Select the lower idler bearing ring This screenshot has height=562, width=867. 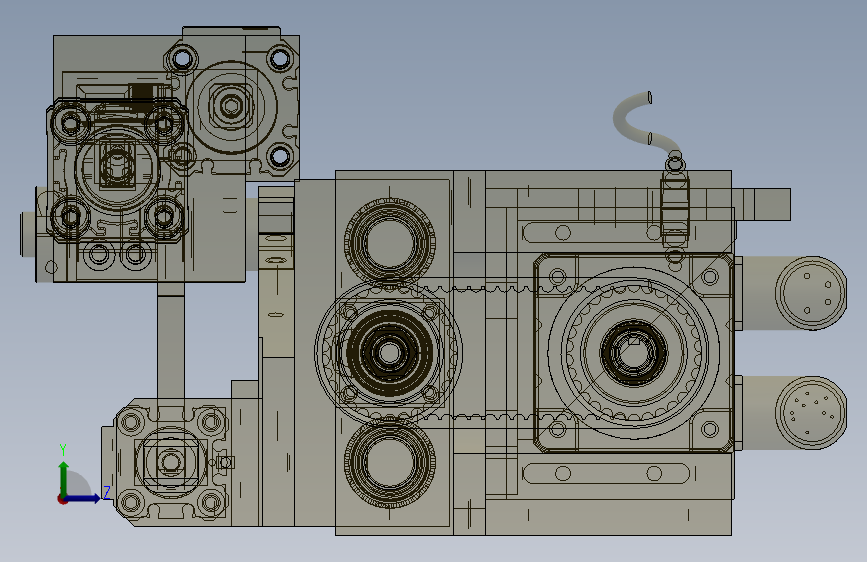(389, 462)
